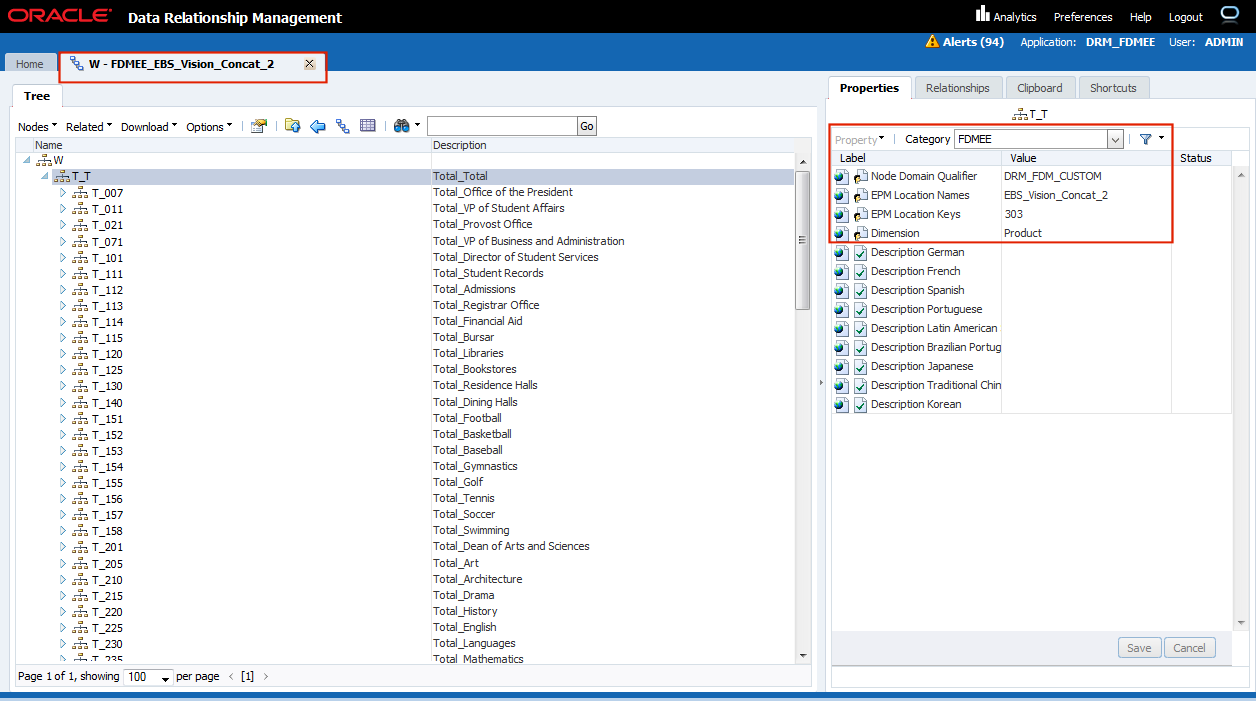Viewport: 1256px width, 701px height.
Task: Click hierarchy icon above properties labeled T_T
Action: click(1020, 115)
